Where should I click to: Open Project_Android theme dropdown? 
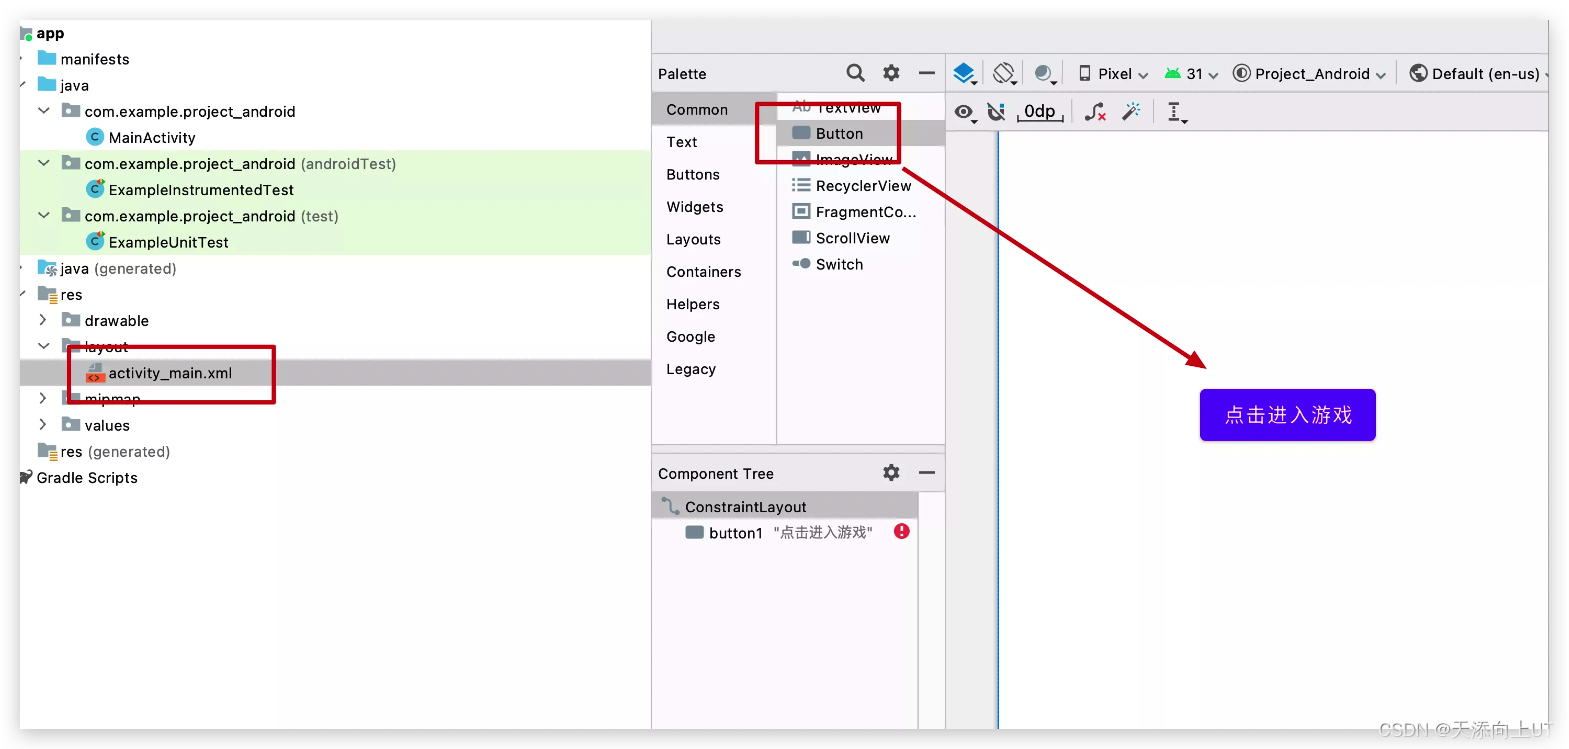click(1310, 74)
